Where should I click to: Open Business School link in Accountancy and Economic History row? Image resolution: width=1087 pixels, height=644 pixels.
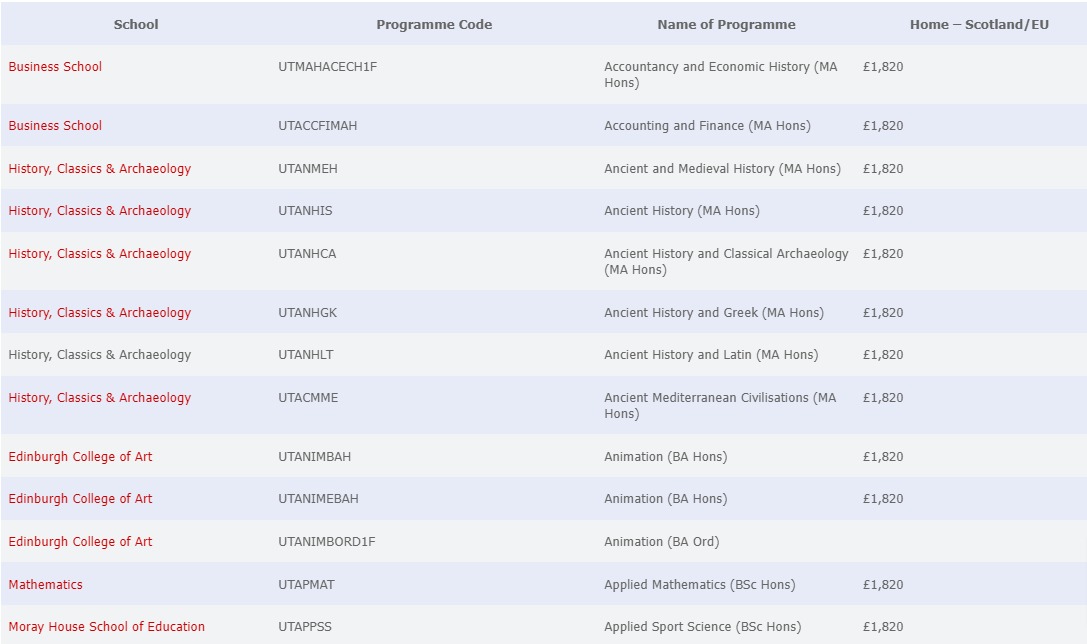pos(55,67)
